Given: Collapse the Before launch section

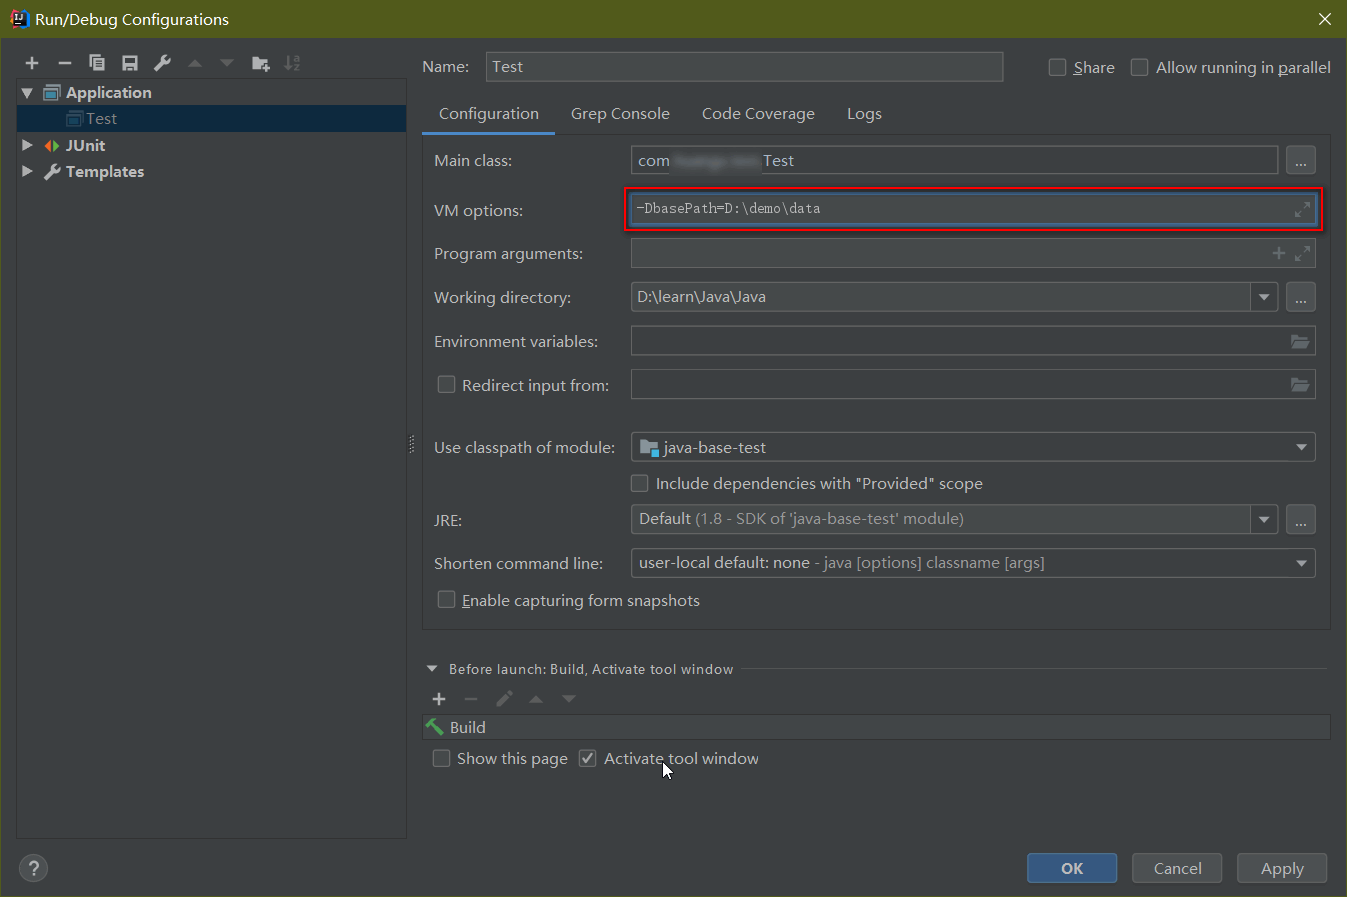Looking at the screenshot, I should click(x=432, y=669).
